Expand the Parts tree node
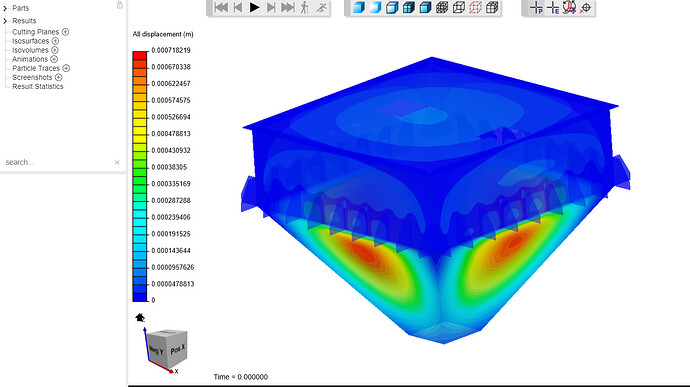690x387 pixels. [5, 8]
